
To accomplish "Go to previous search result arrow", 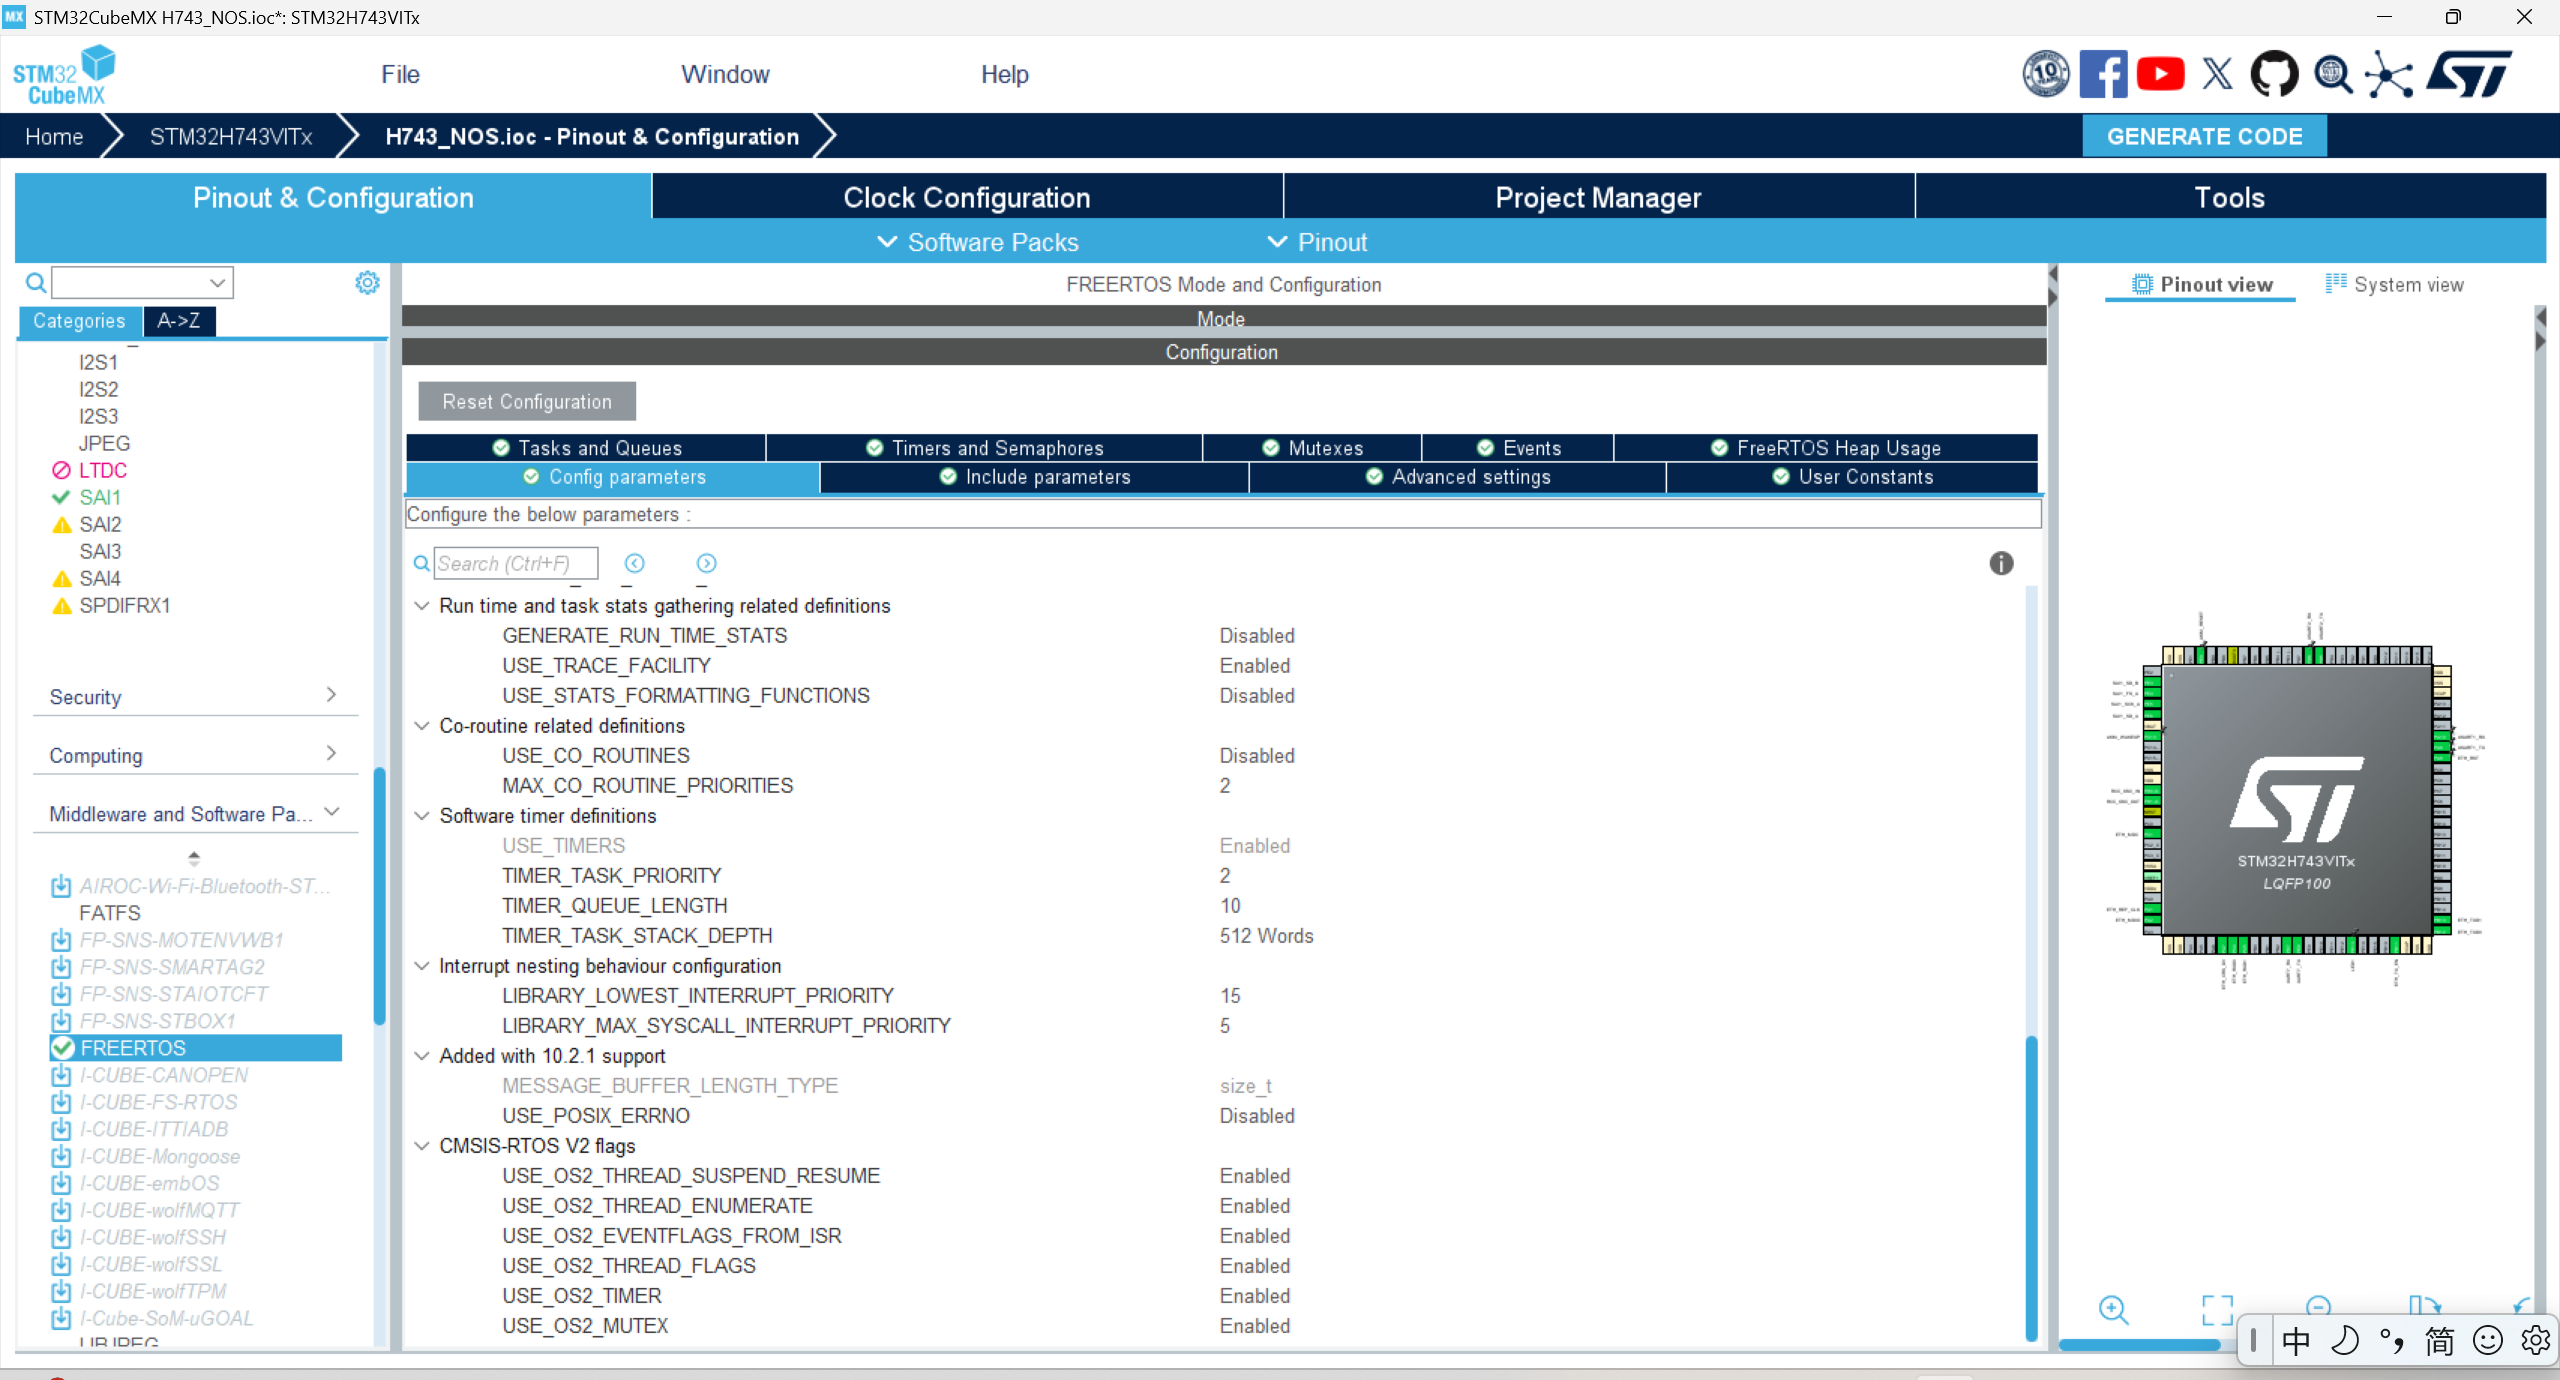I will (635, 563).
